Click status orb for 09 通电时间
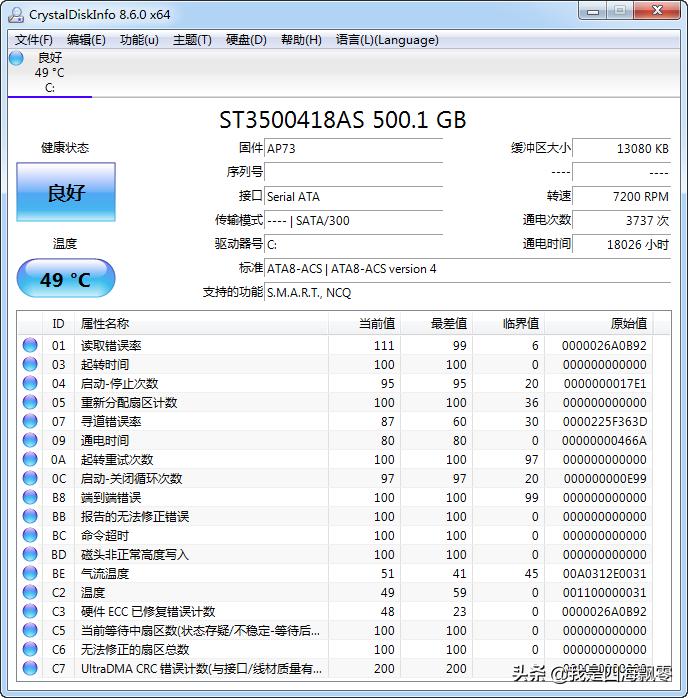 click(30, 440)
